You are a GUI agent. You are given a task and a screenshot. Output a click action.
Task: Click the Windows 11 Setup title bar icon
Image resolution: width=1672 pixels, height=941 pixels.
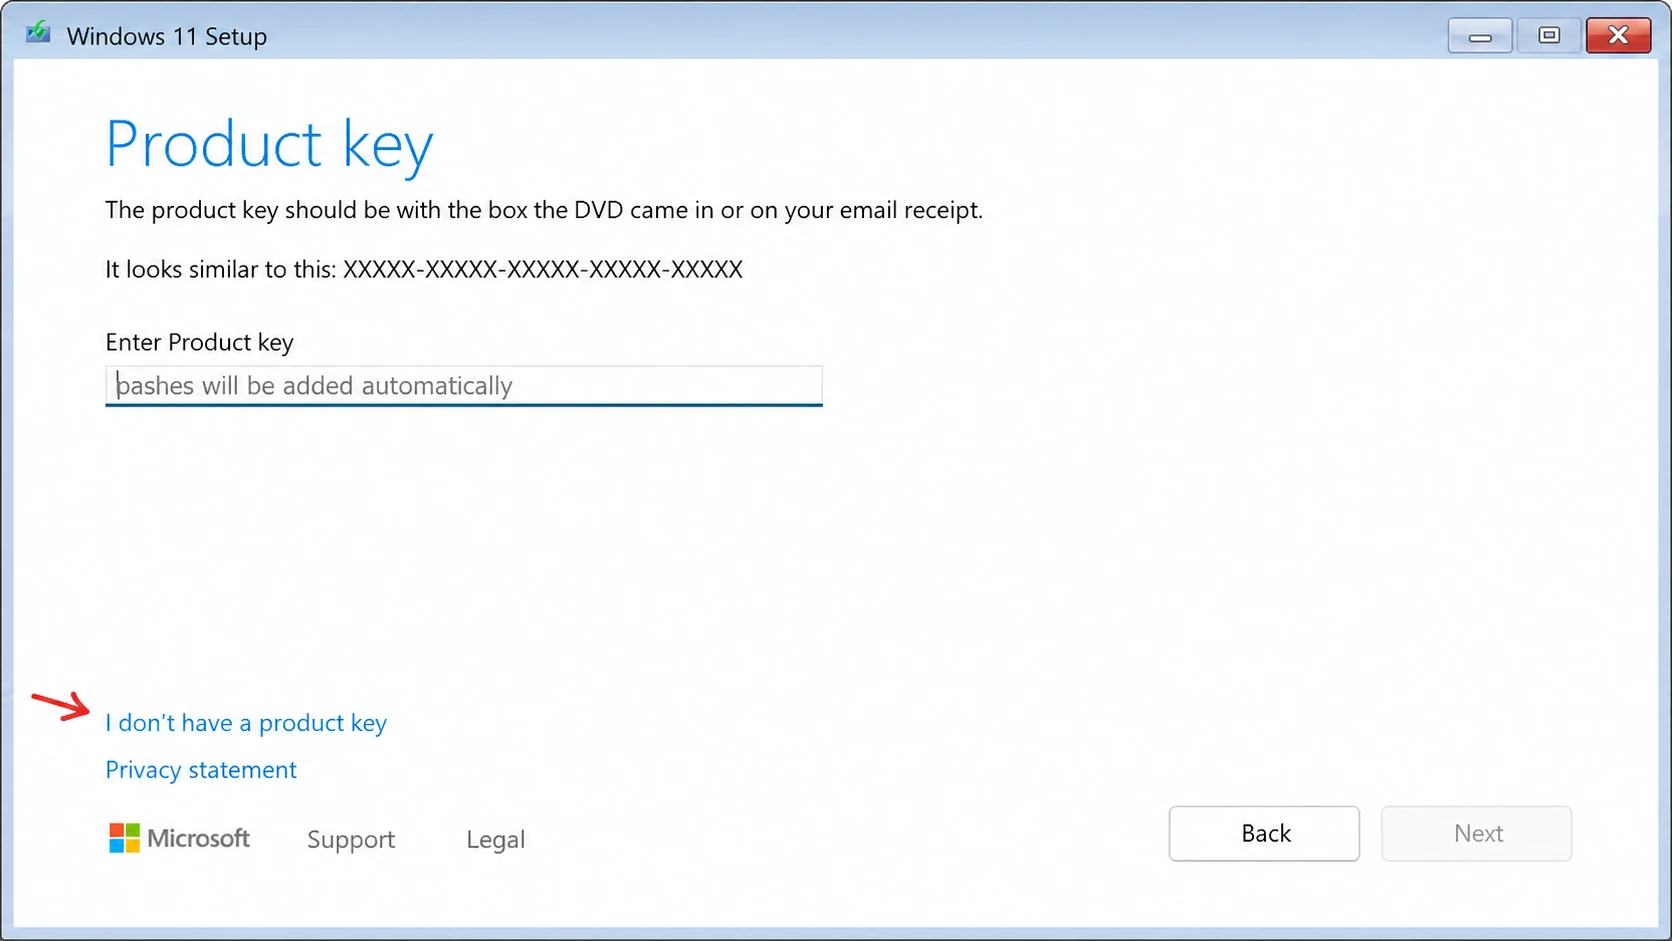(38, 33)
